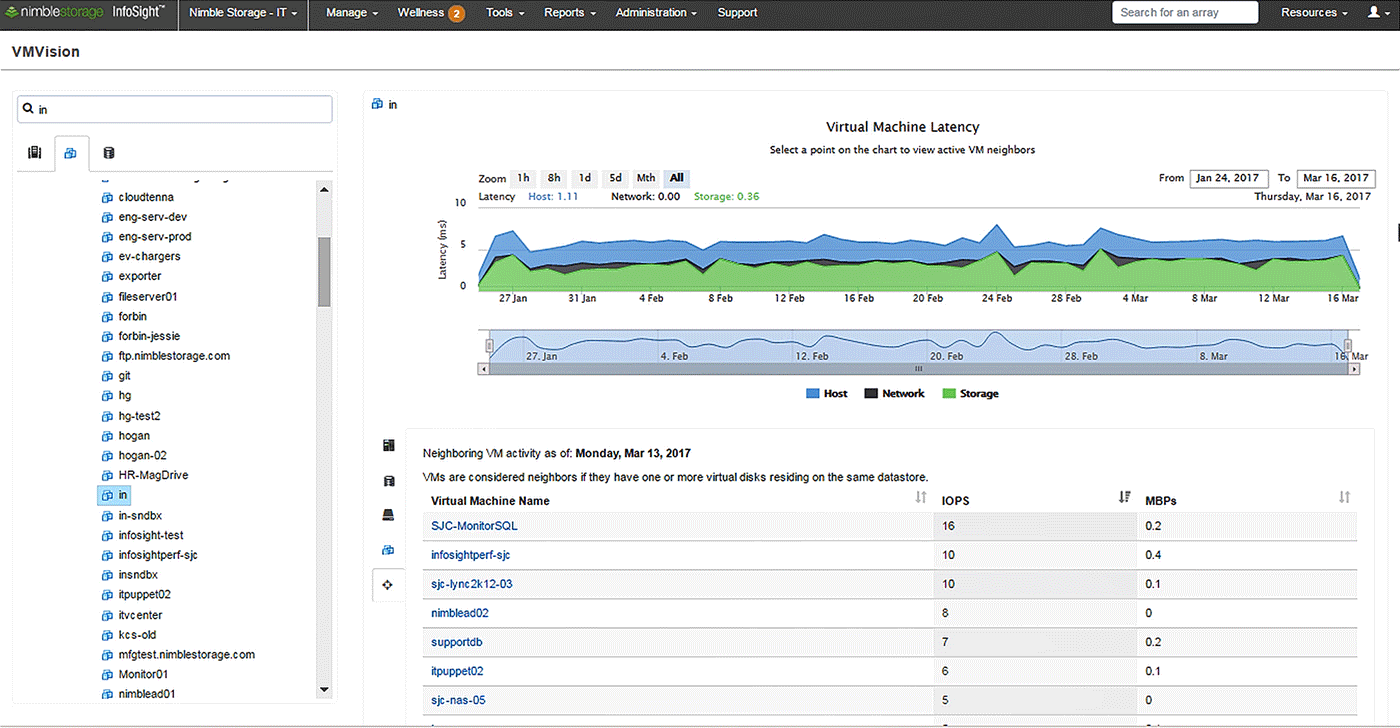Screen dimensions: 1400x728
Task: Toggle Network series in the chart legend
Action: coord(894,394)
